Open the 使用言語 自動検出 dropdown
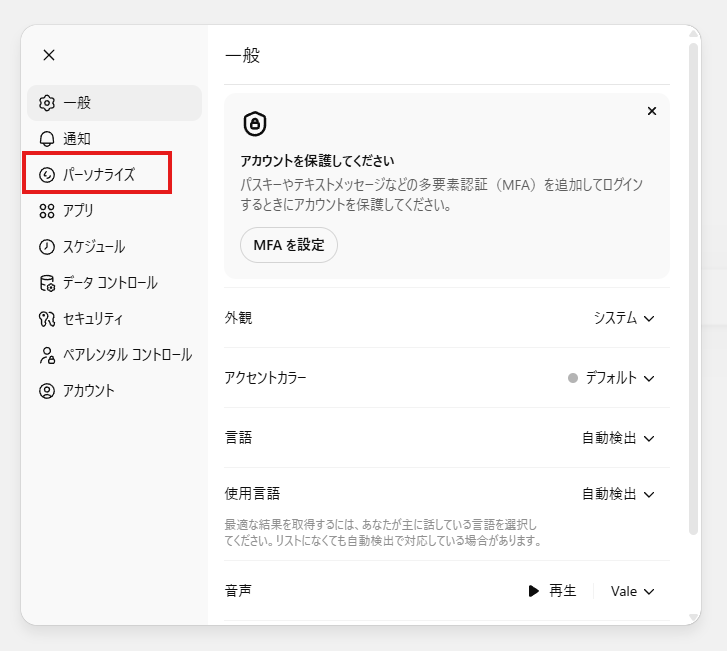 pyautogui.click(x=618, y=494)
